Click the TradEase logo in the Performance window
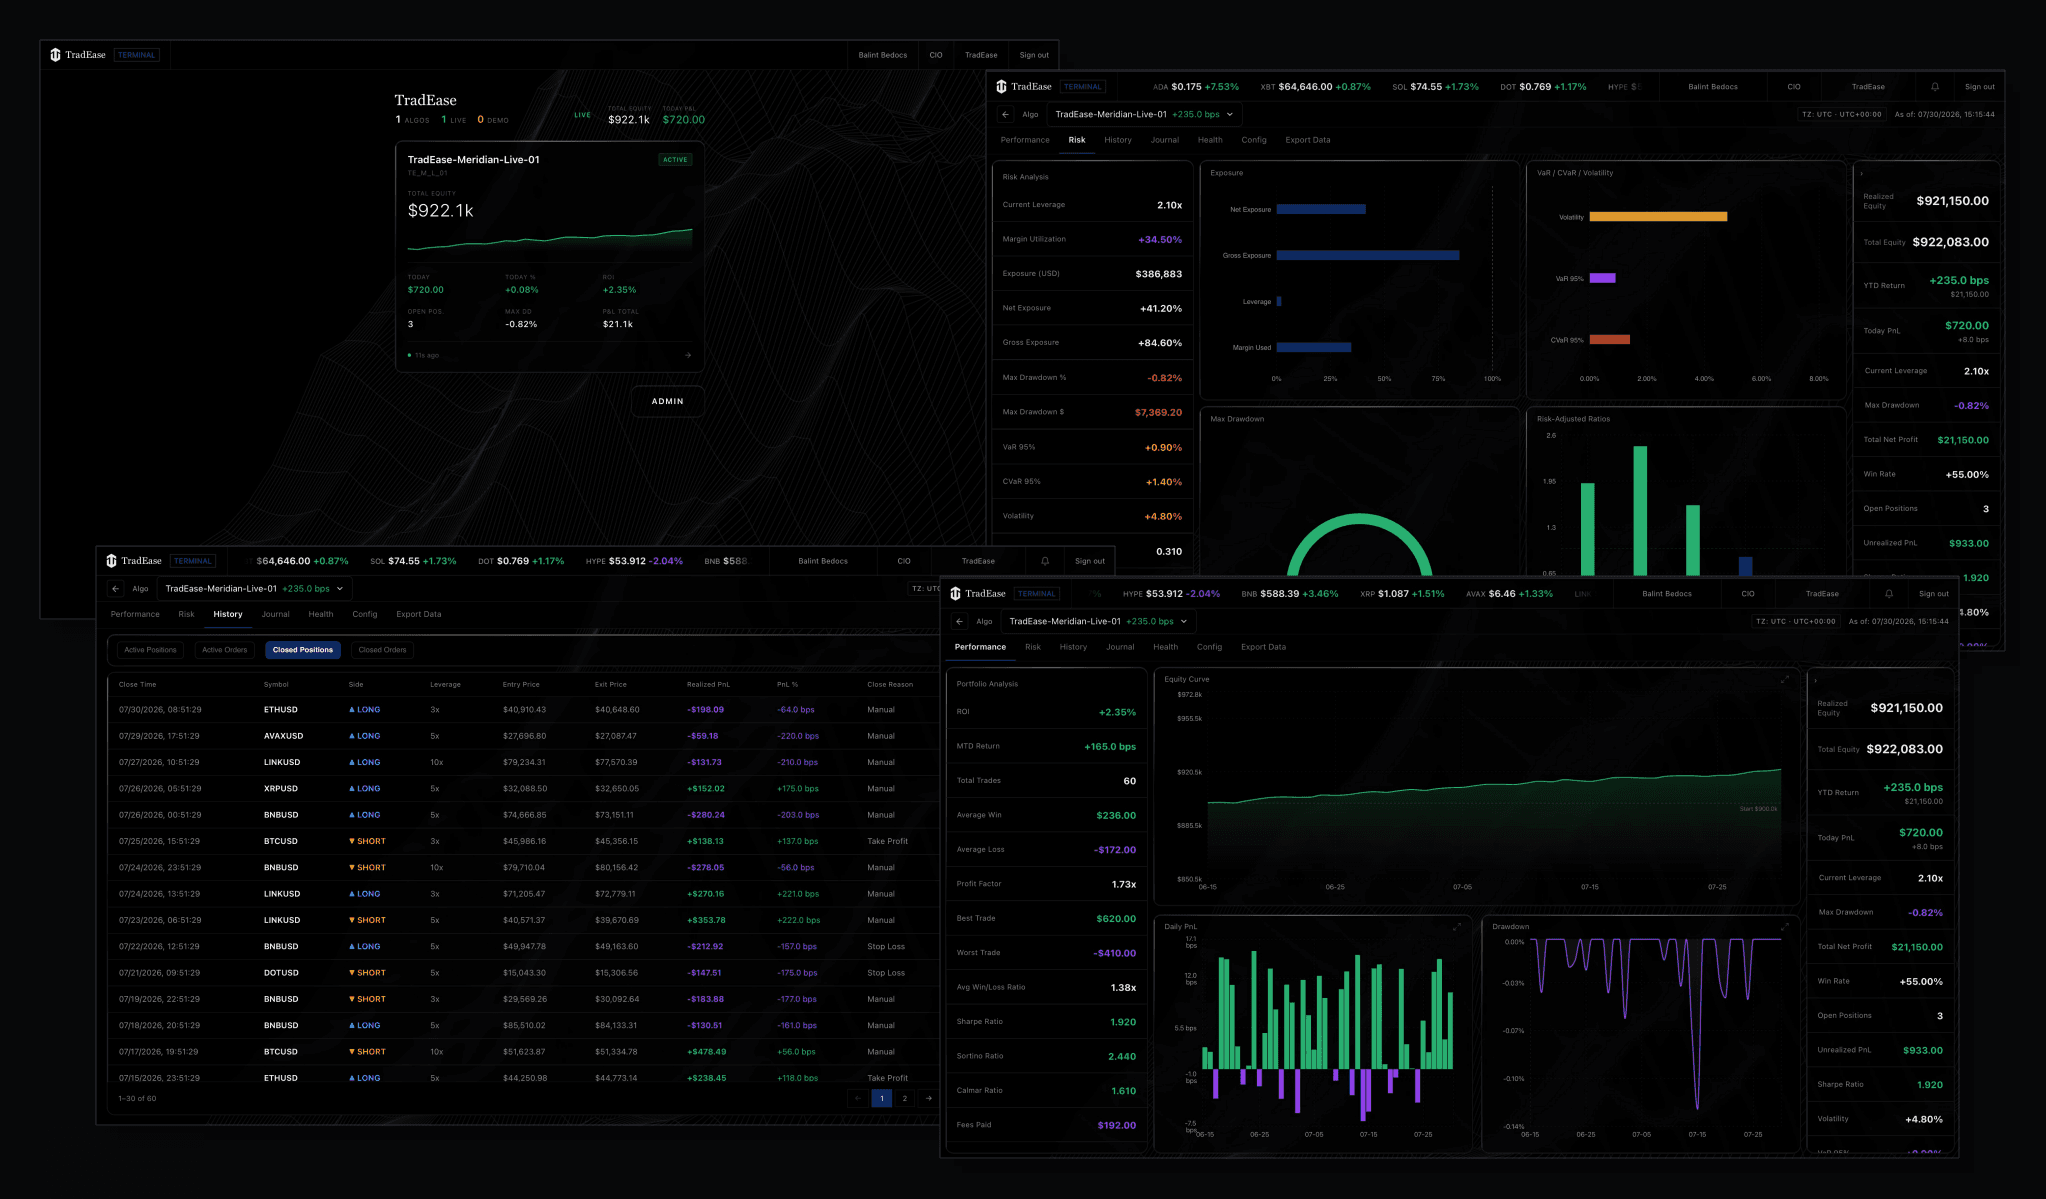2046x1199 pixels. [978, 594]
